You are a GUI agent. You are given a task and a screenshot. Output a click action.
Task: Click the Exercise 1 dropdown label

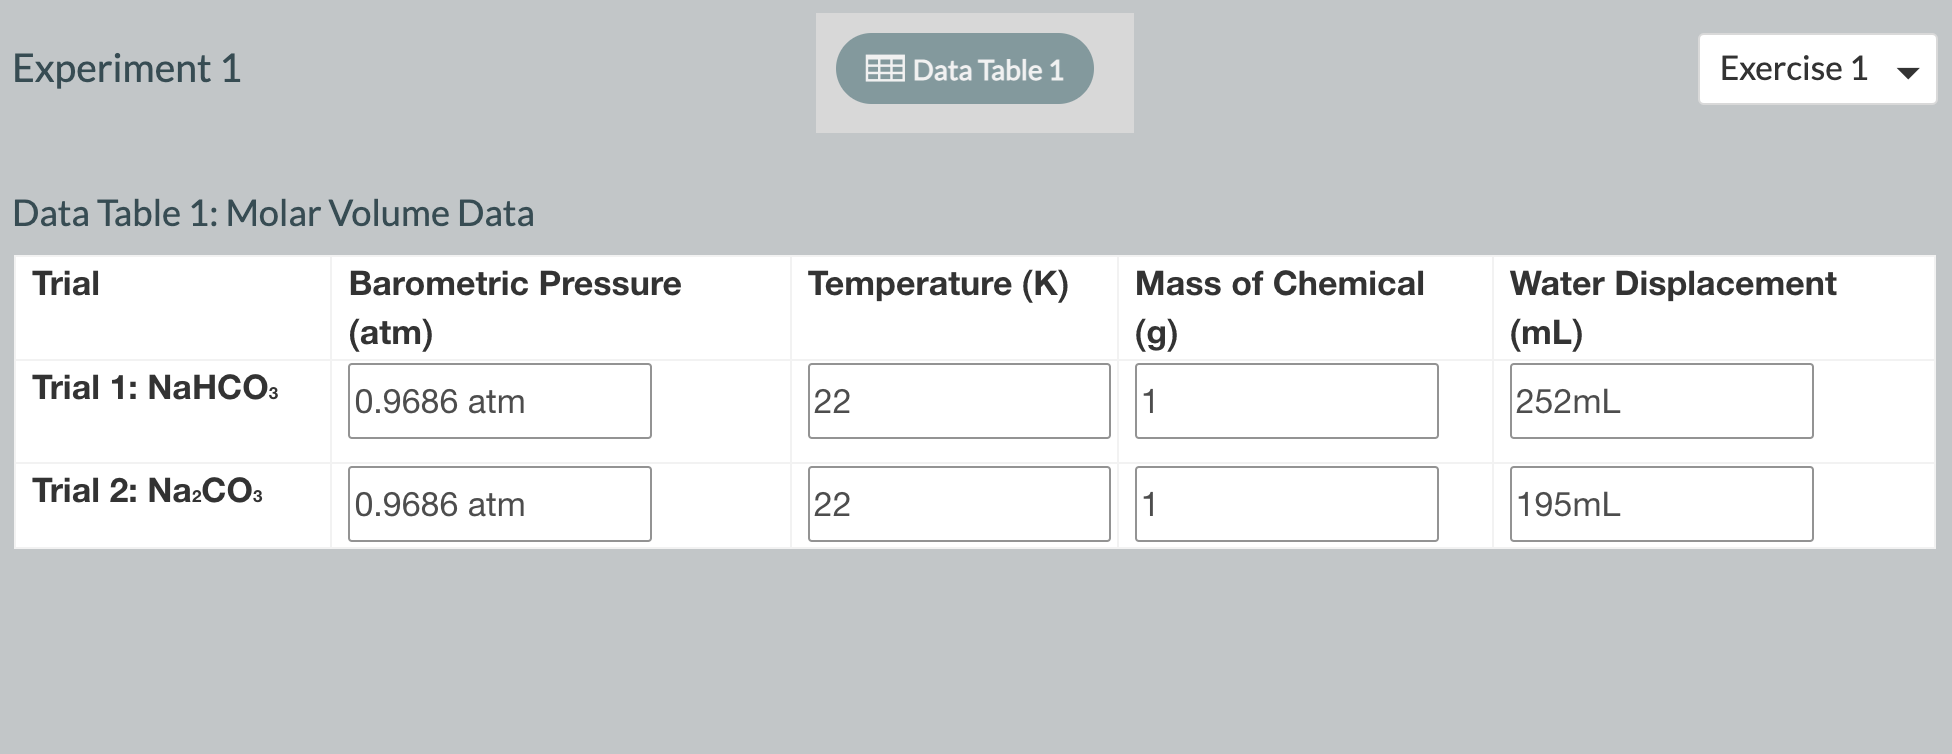(1793, 69)
